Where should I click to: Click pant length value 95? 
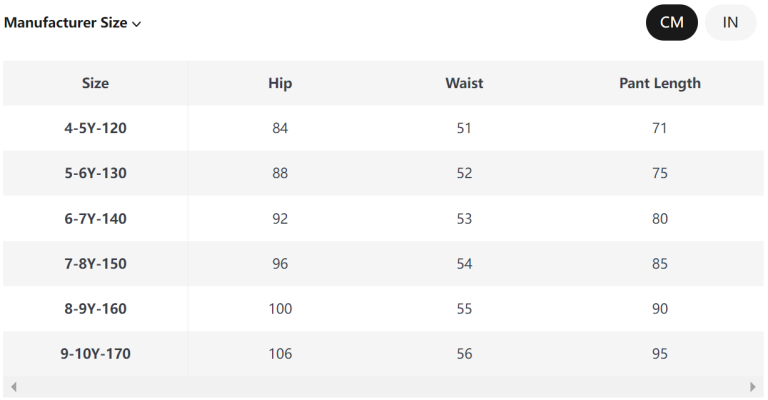660,354
